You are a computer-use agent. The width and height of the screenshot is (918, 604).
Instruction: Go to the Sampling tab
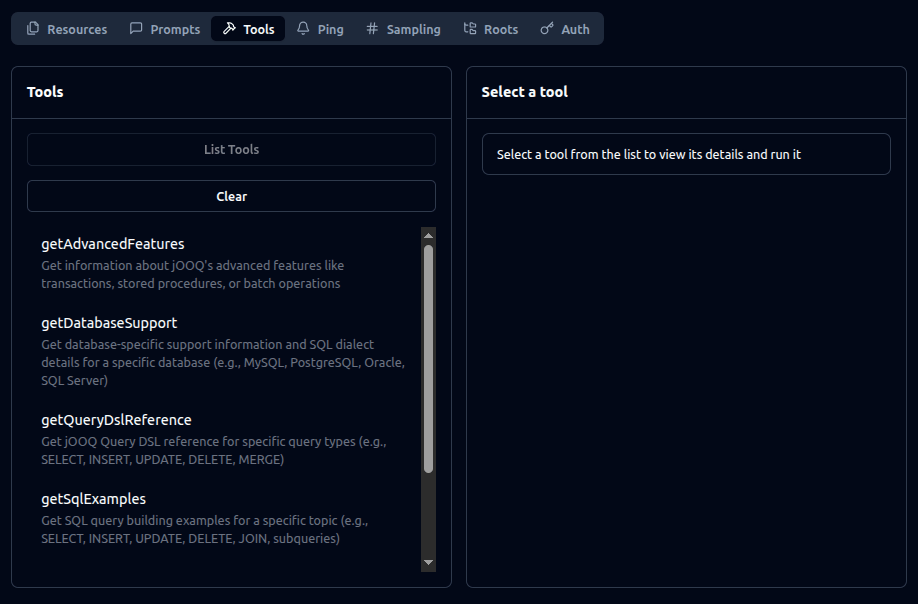click(403, 29)
